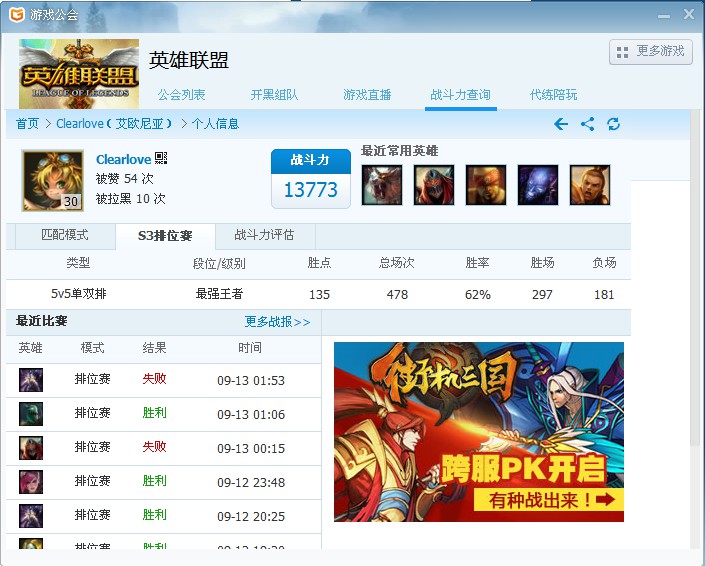Screen dimensions: 705x566
Task: Click the 5v5单双排 type cell
Action: [79, 294]
